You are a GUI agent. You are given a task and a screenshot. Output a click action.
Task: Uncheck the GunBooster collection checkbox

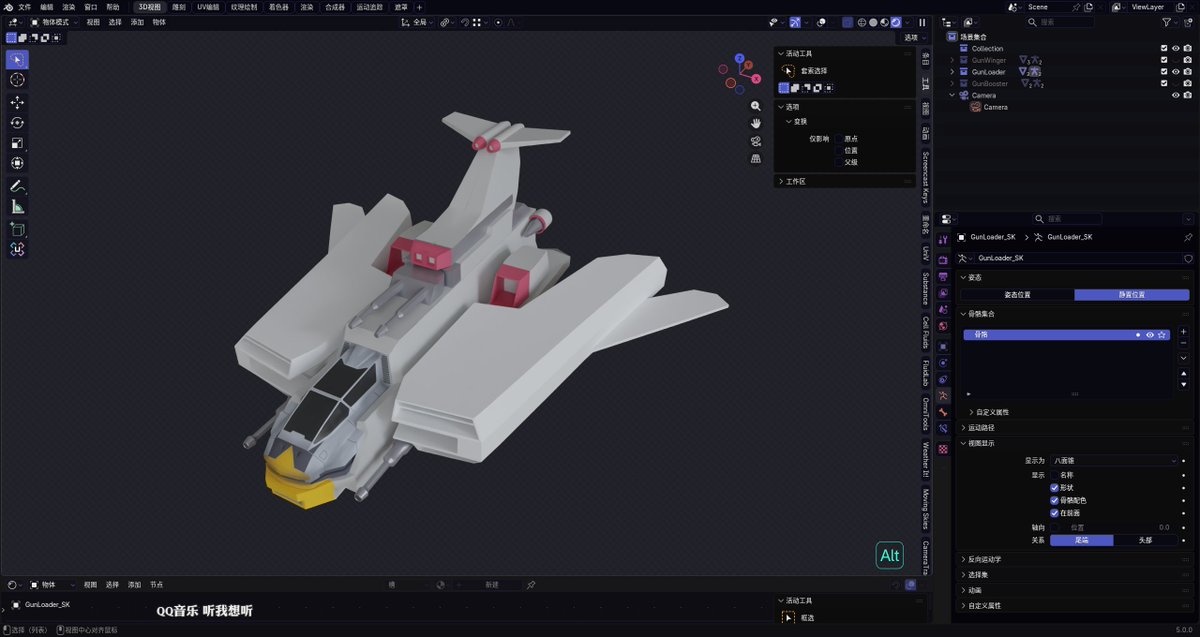pyautogui.click(x=1164, y=83)
